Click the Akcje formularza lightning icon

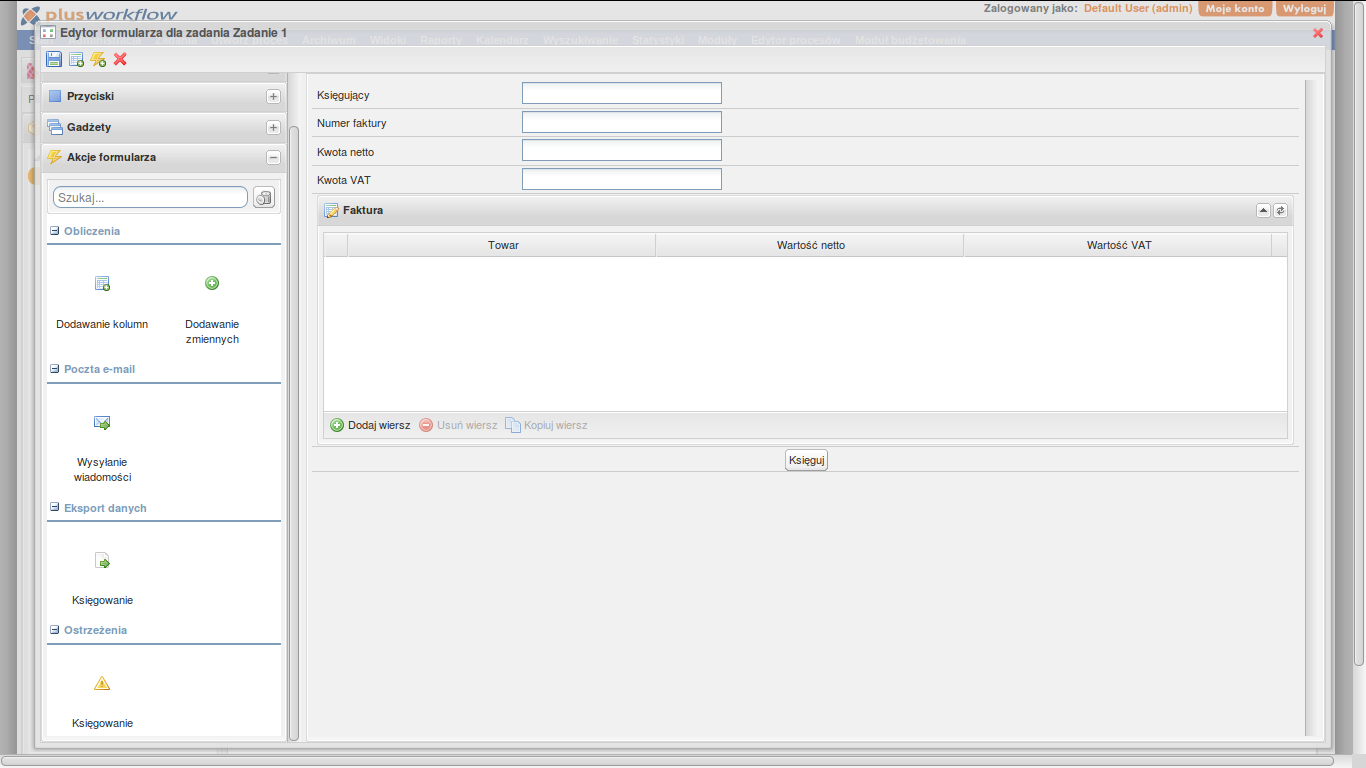[x=55, y=157]
